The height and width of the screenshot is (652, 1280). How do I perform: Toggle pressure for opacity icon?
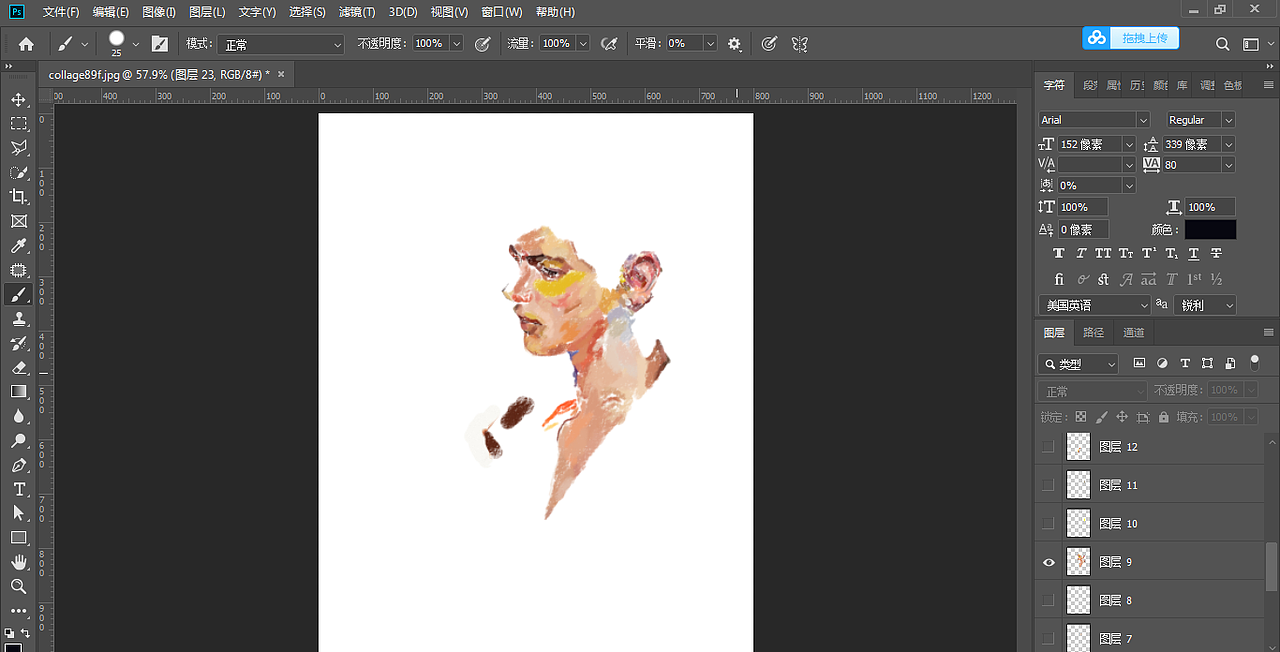[483, 44]
